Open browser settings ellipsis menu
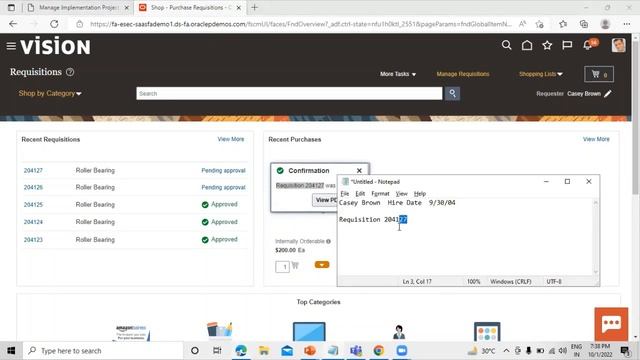This screenshot has width=640, height=360. (x=627, y=24)
